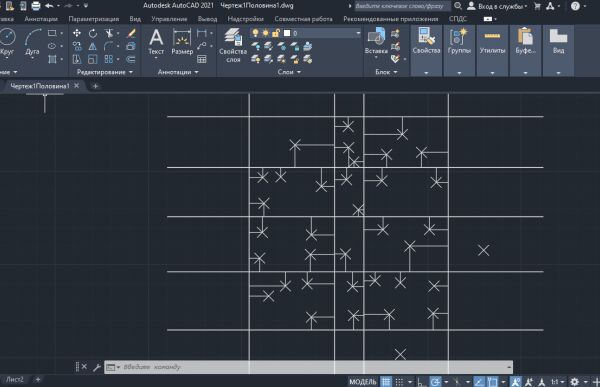Switch to Лист2 layout tab

point(15,380)
